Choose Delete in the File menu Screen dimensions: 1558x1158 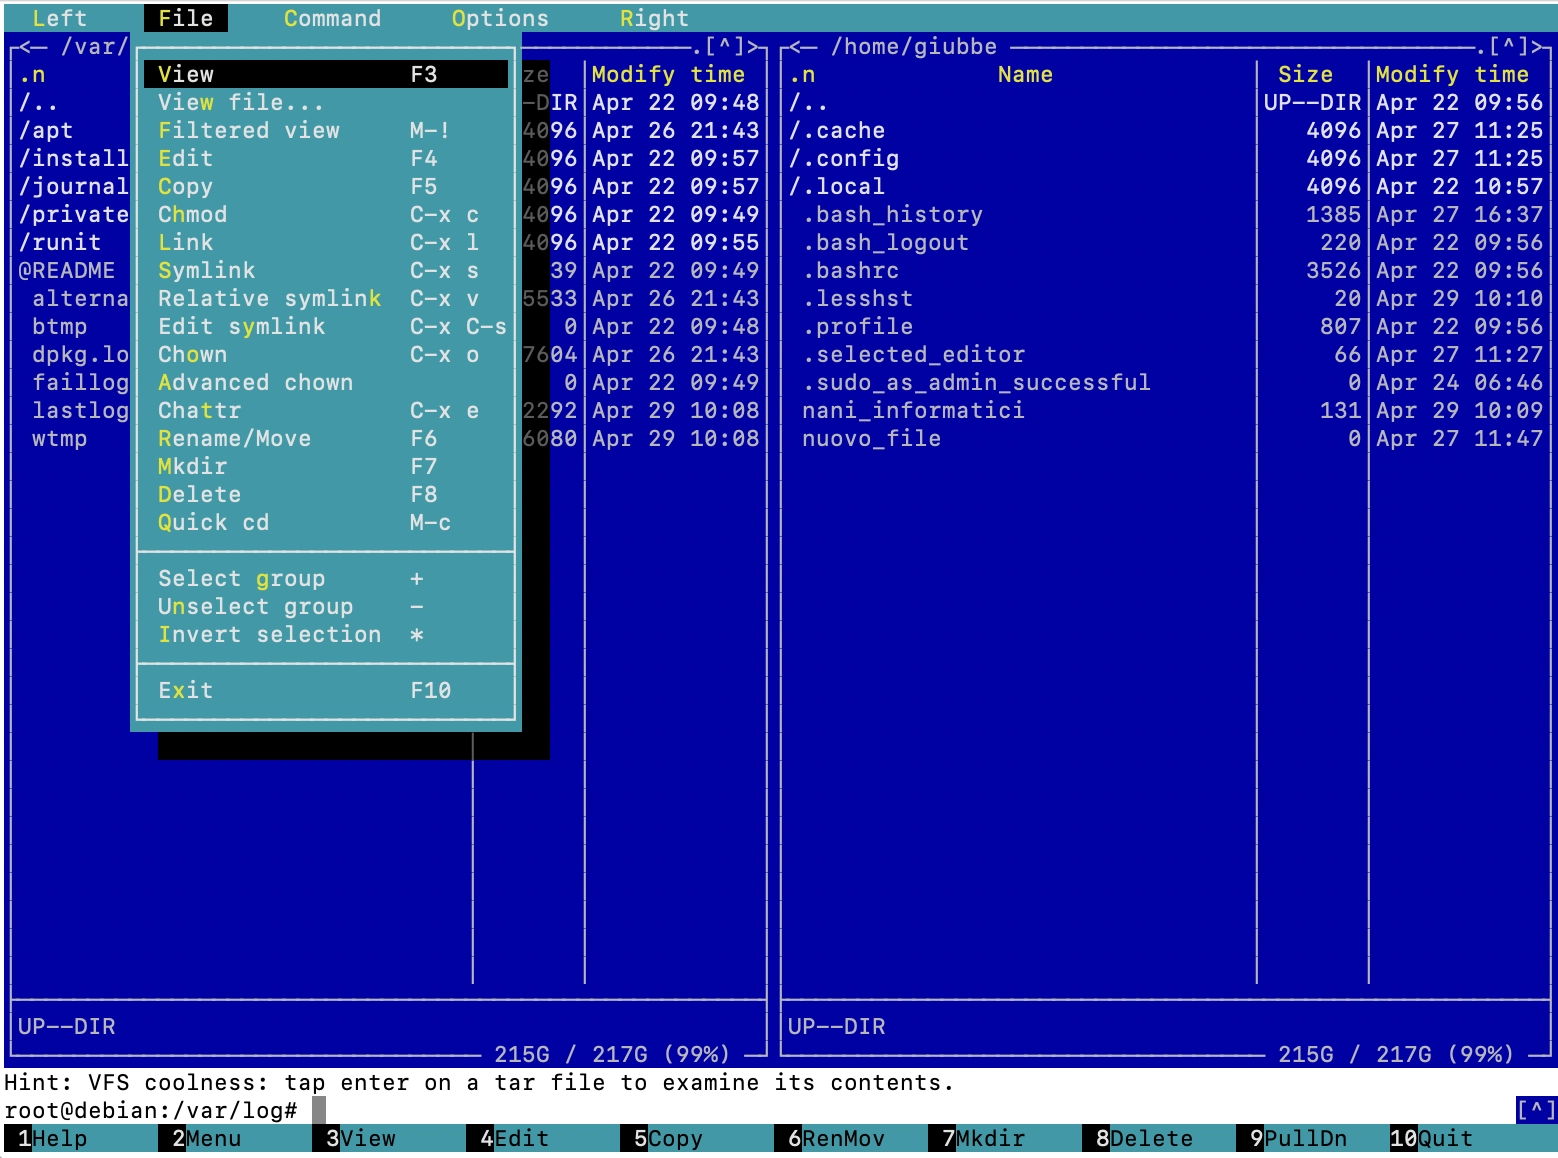coord(199,494)
